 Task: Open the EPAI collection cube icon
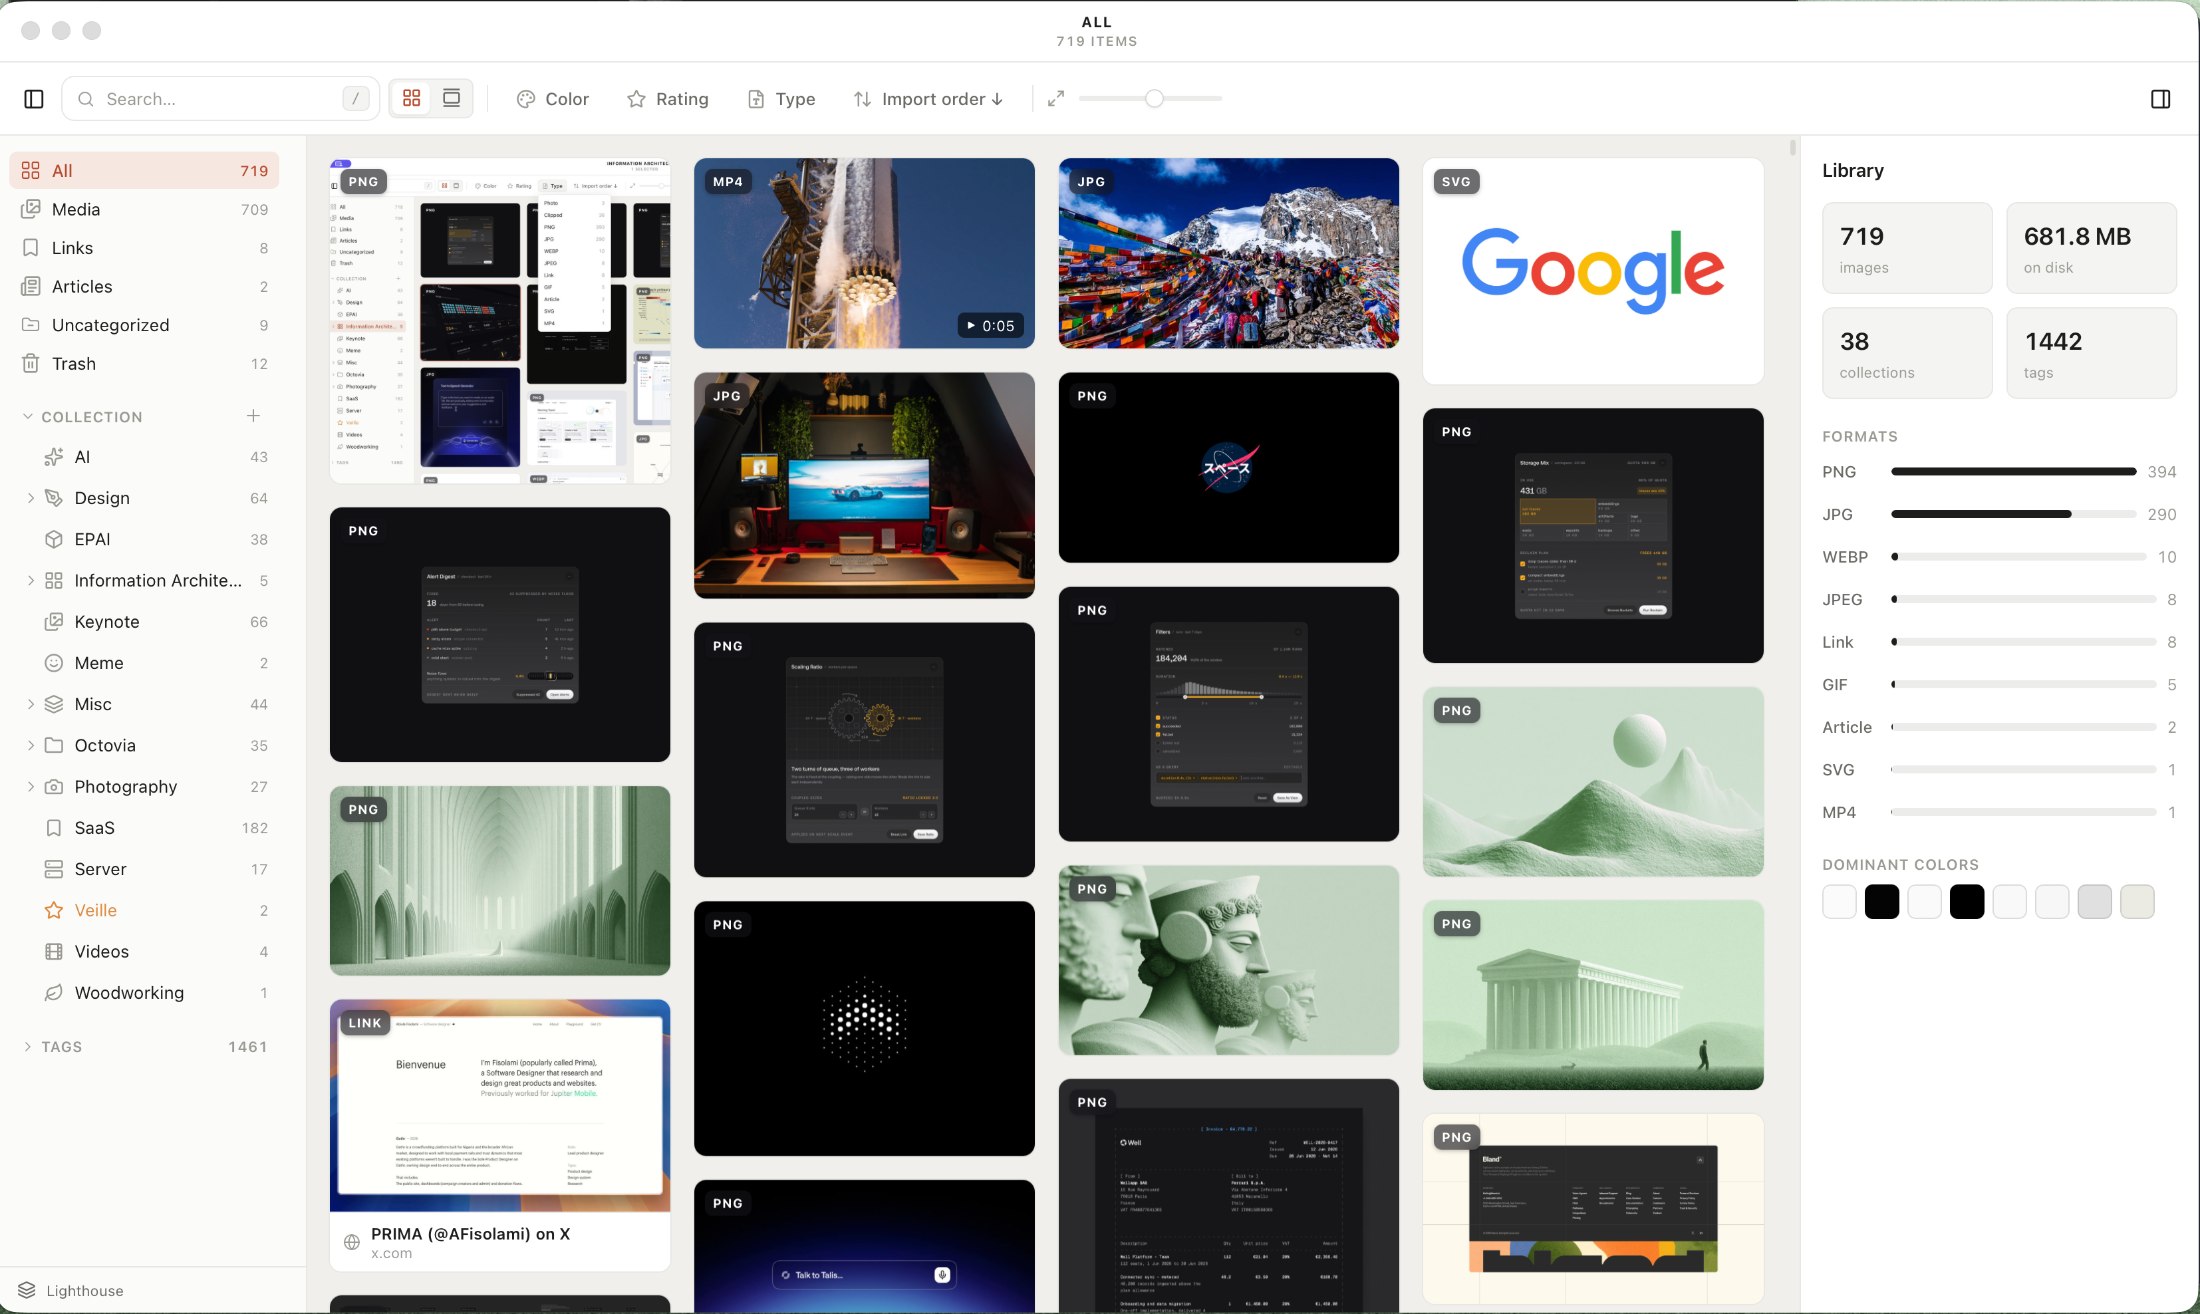pyautogui.click(x=54, y=539)
